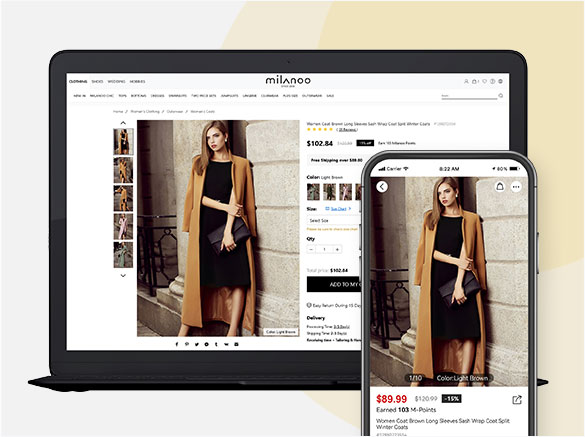
Task: Click the help question-mark icon in header
Action: click(x=492, y=81)
